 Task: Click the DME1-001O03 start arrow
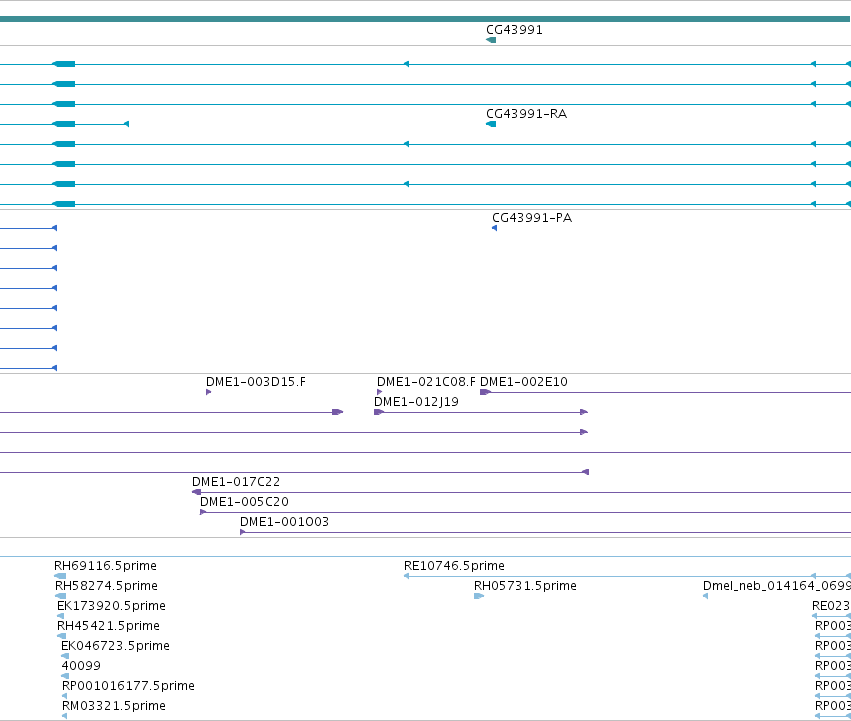coord(243,532)
